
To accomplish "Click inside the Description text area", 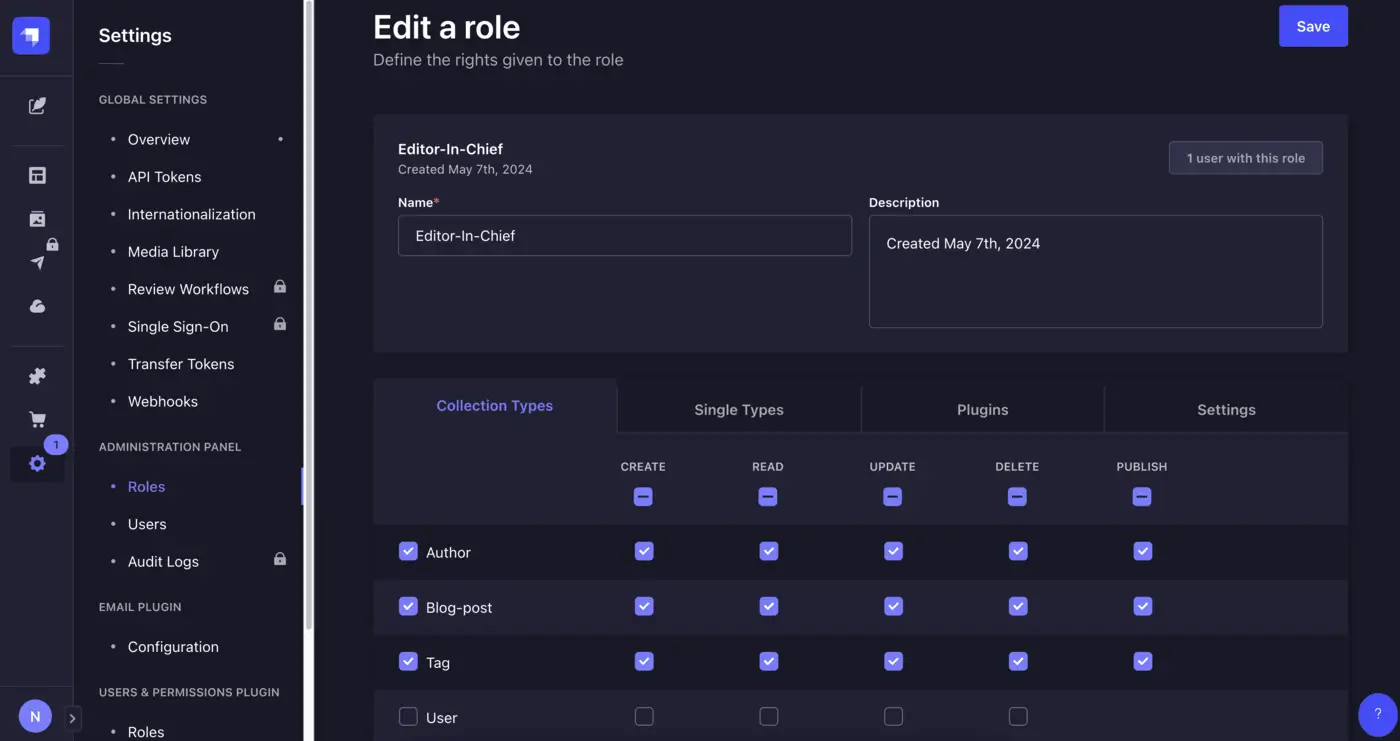I will pyautogui.click(x=1096, y=270).
